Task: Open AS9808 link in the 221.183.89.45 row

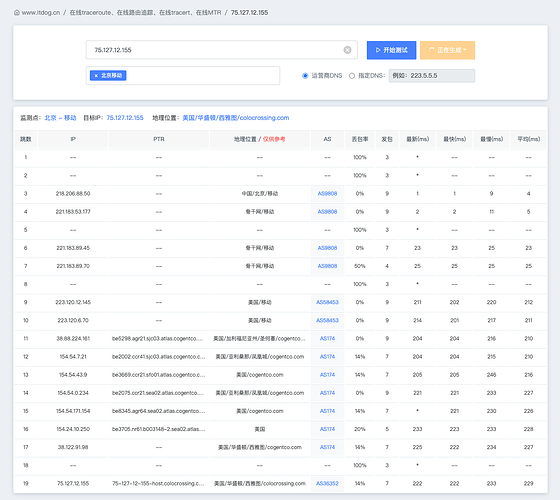Action: pyautogui.click(x=327, y=248)
